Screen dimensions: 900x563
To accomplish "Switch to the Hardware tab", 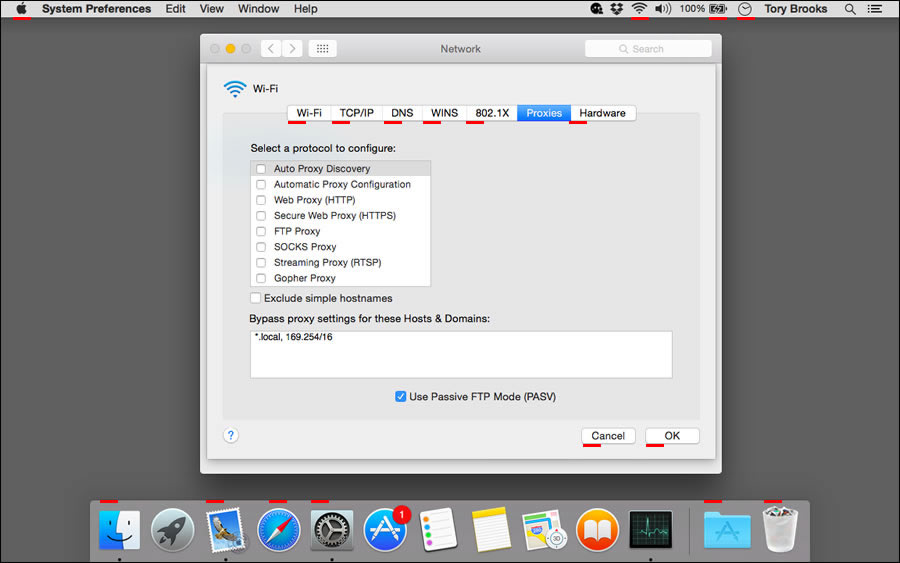I will (x=603, y=113).
